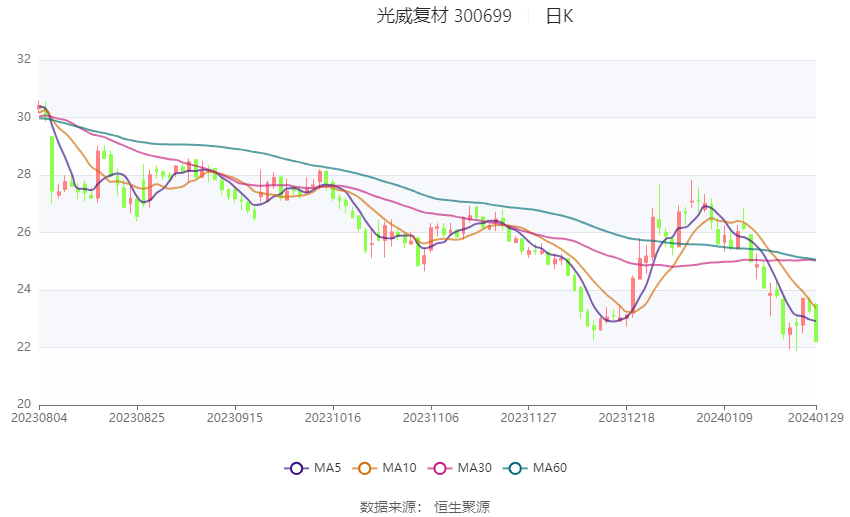The width and height of the screenshot is (850, 517).
Task: Select the 日K chart type label
Action: 559,16
